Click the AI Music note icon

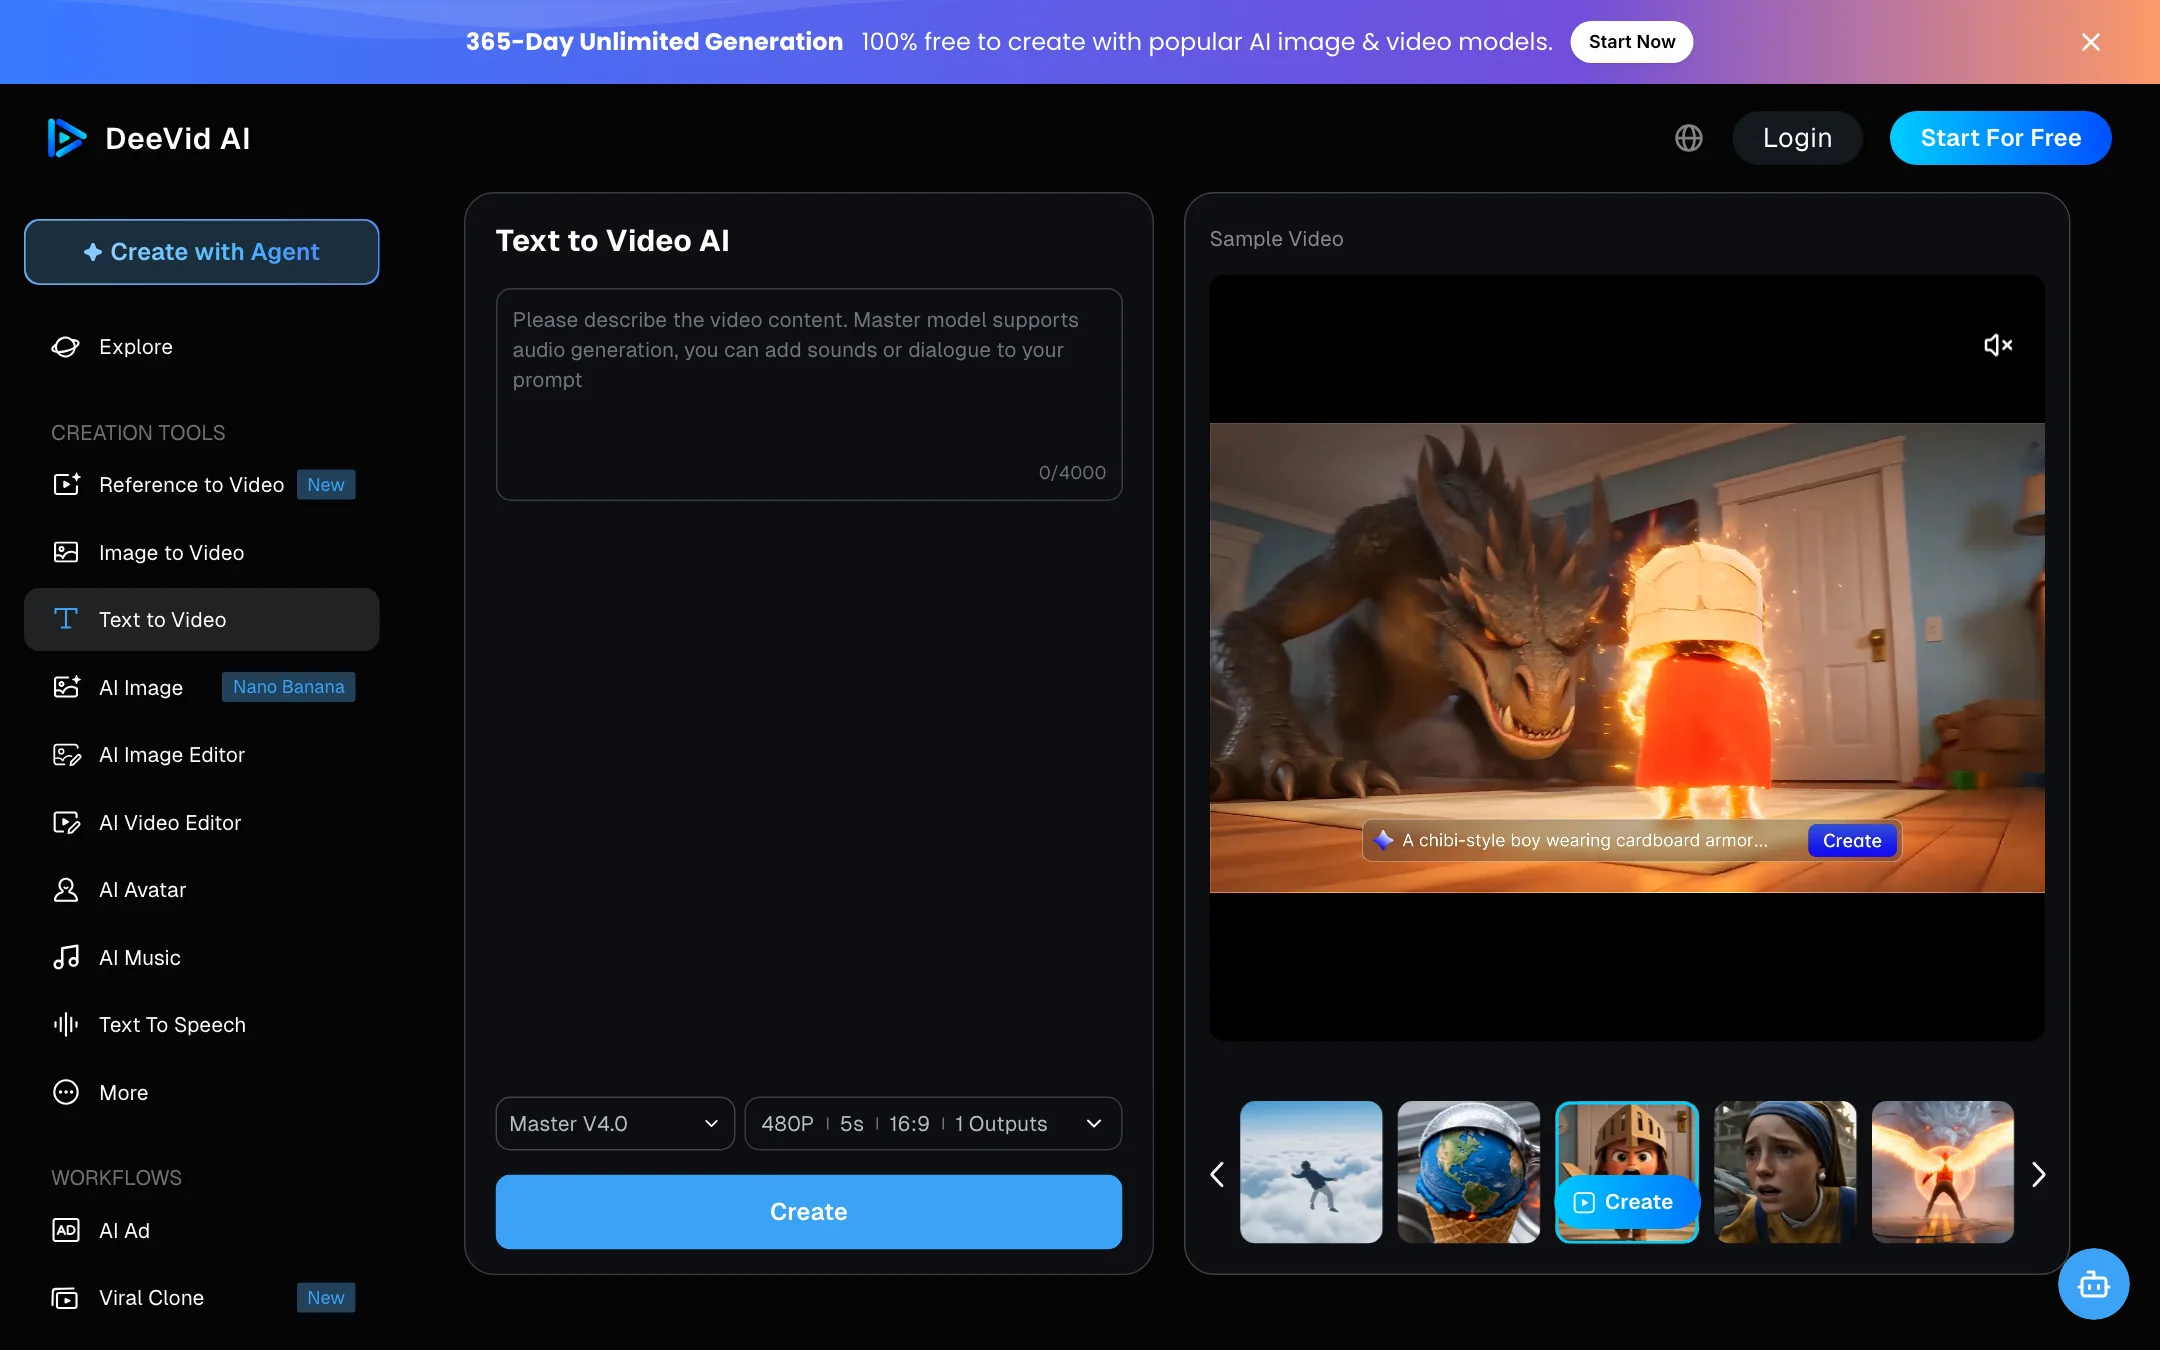tap(66, 957)
